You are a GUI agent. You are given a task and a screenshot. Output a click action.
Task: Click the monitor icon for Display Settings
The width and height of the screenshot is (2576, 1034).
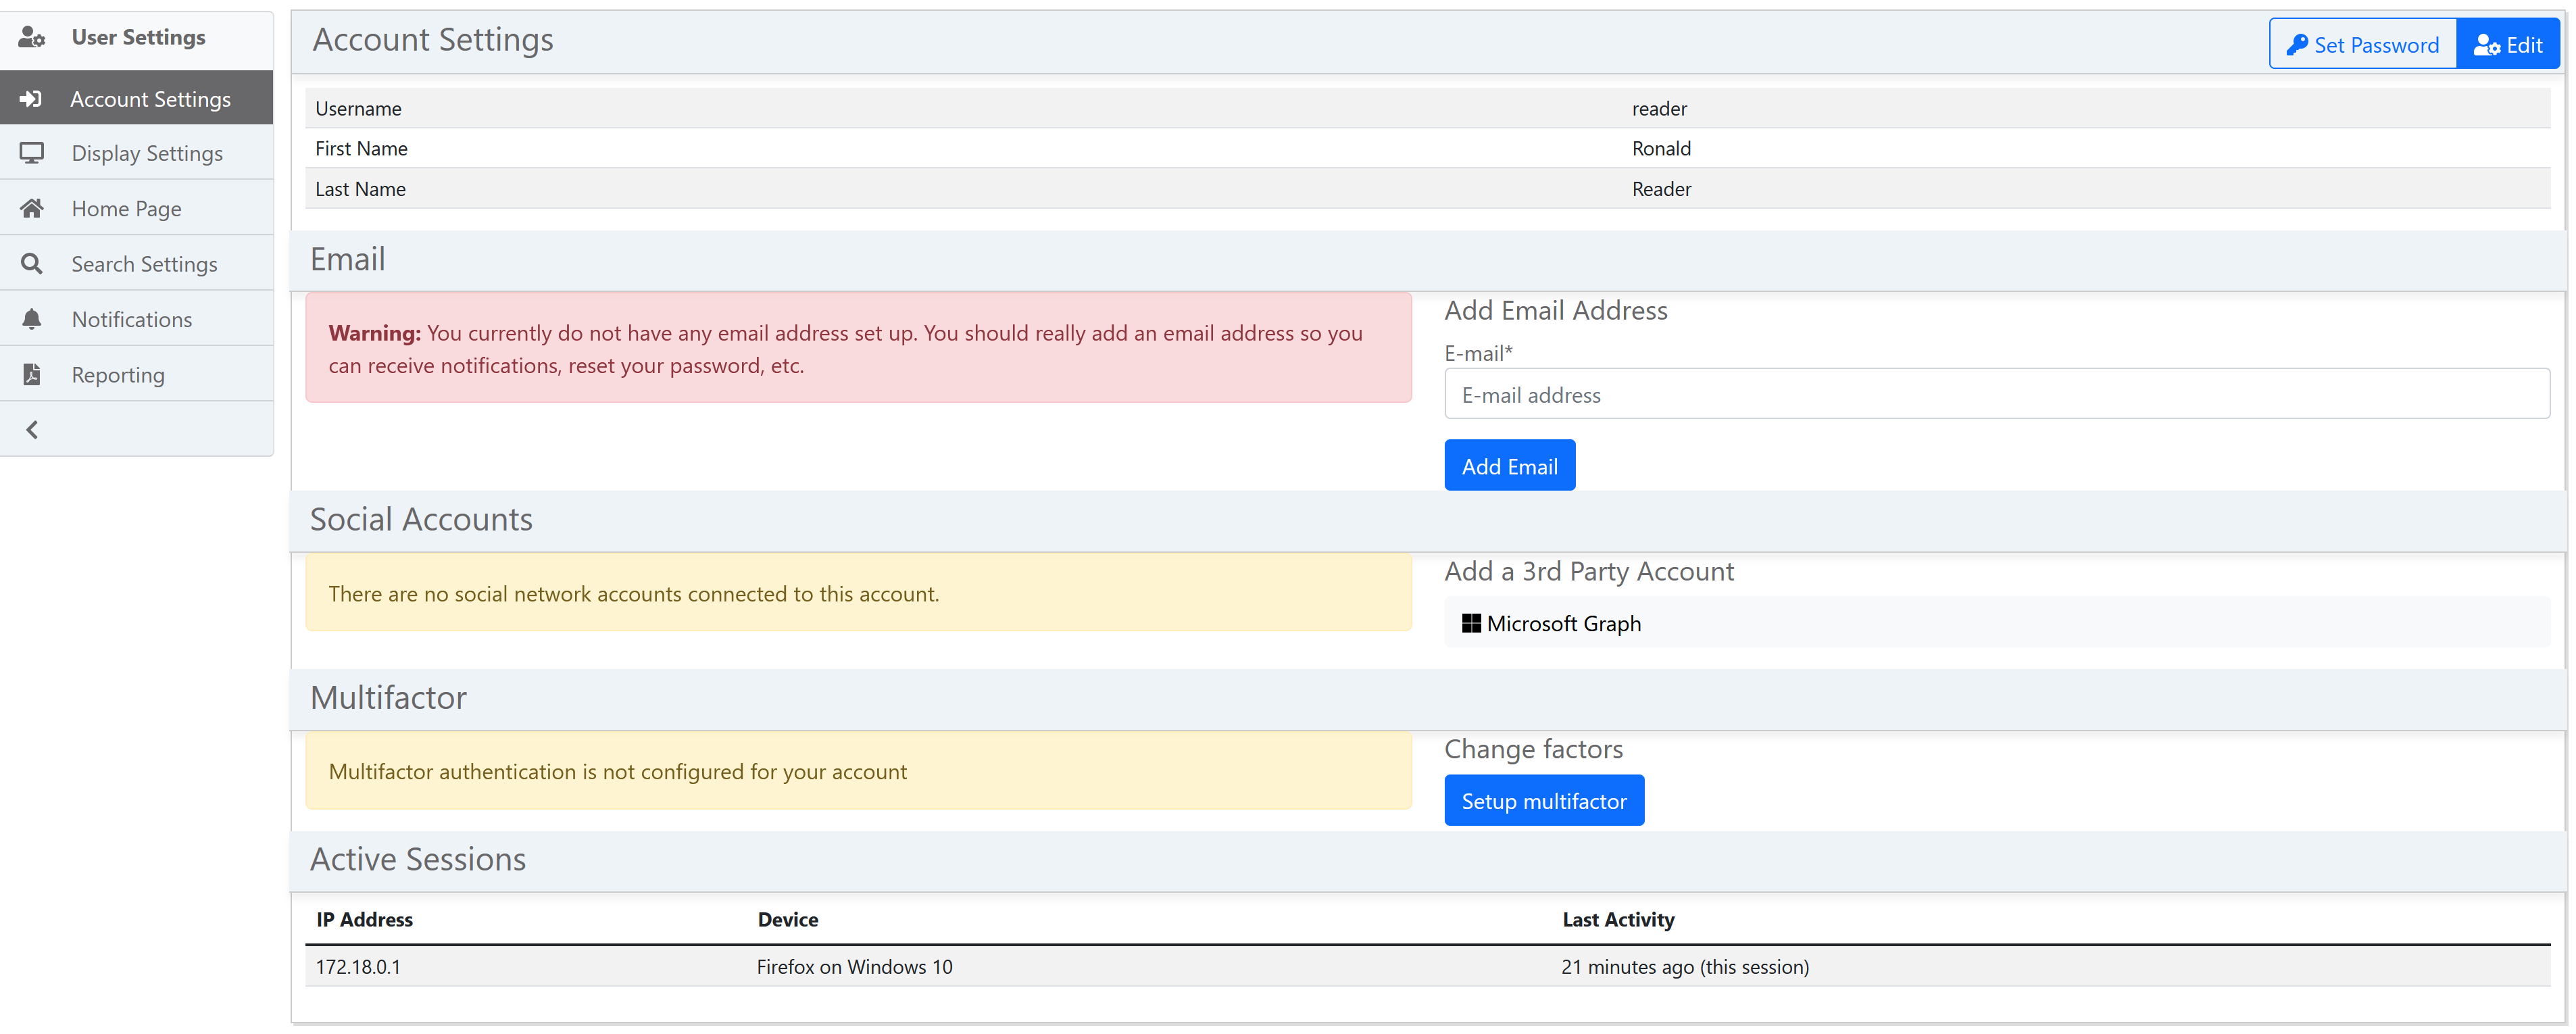point(31,153)
